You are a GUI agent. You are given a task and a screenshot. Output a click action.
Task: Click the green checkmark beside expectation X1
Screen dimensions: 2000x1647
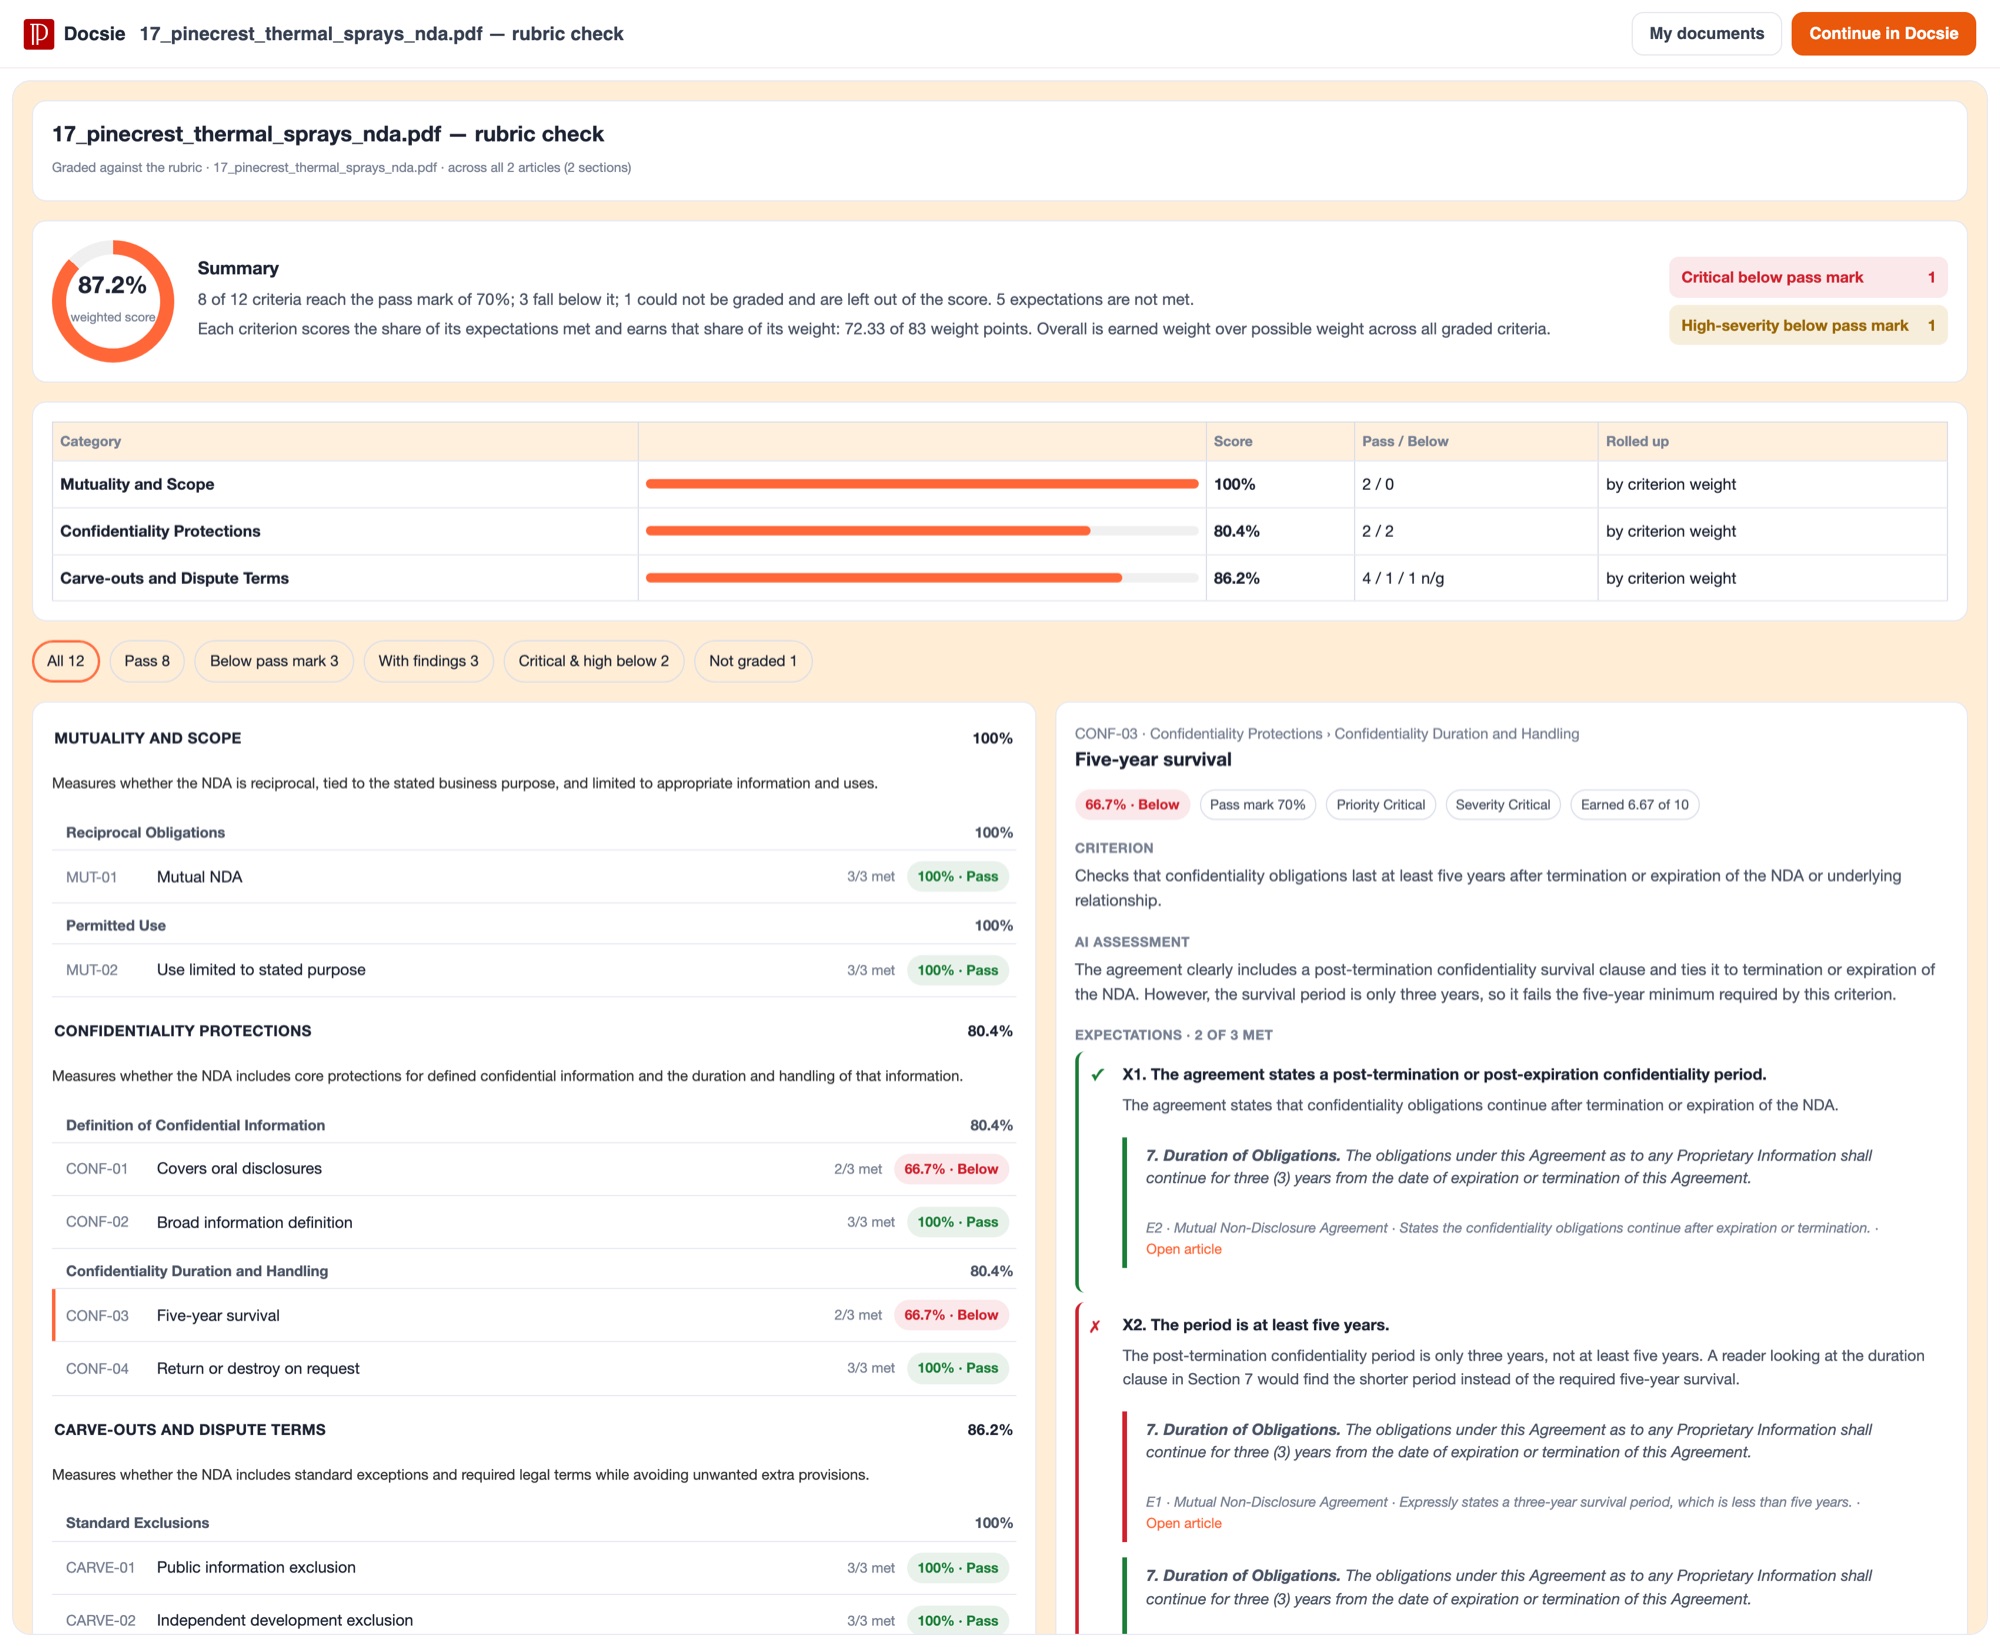[1097, 1075]
